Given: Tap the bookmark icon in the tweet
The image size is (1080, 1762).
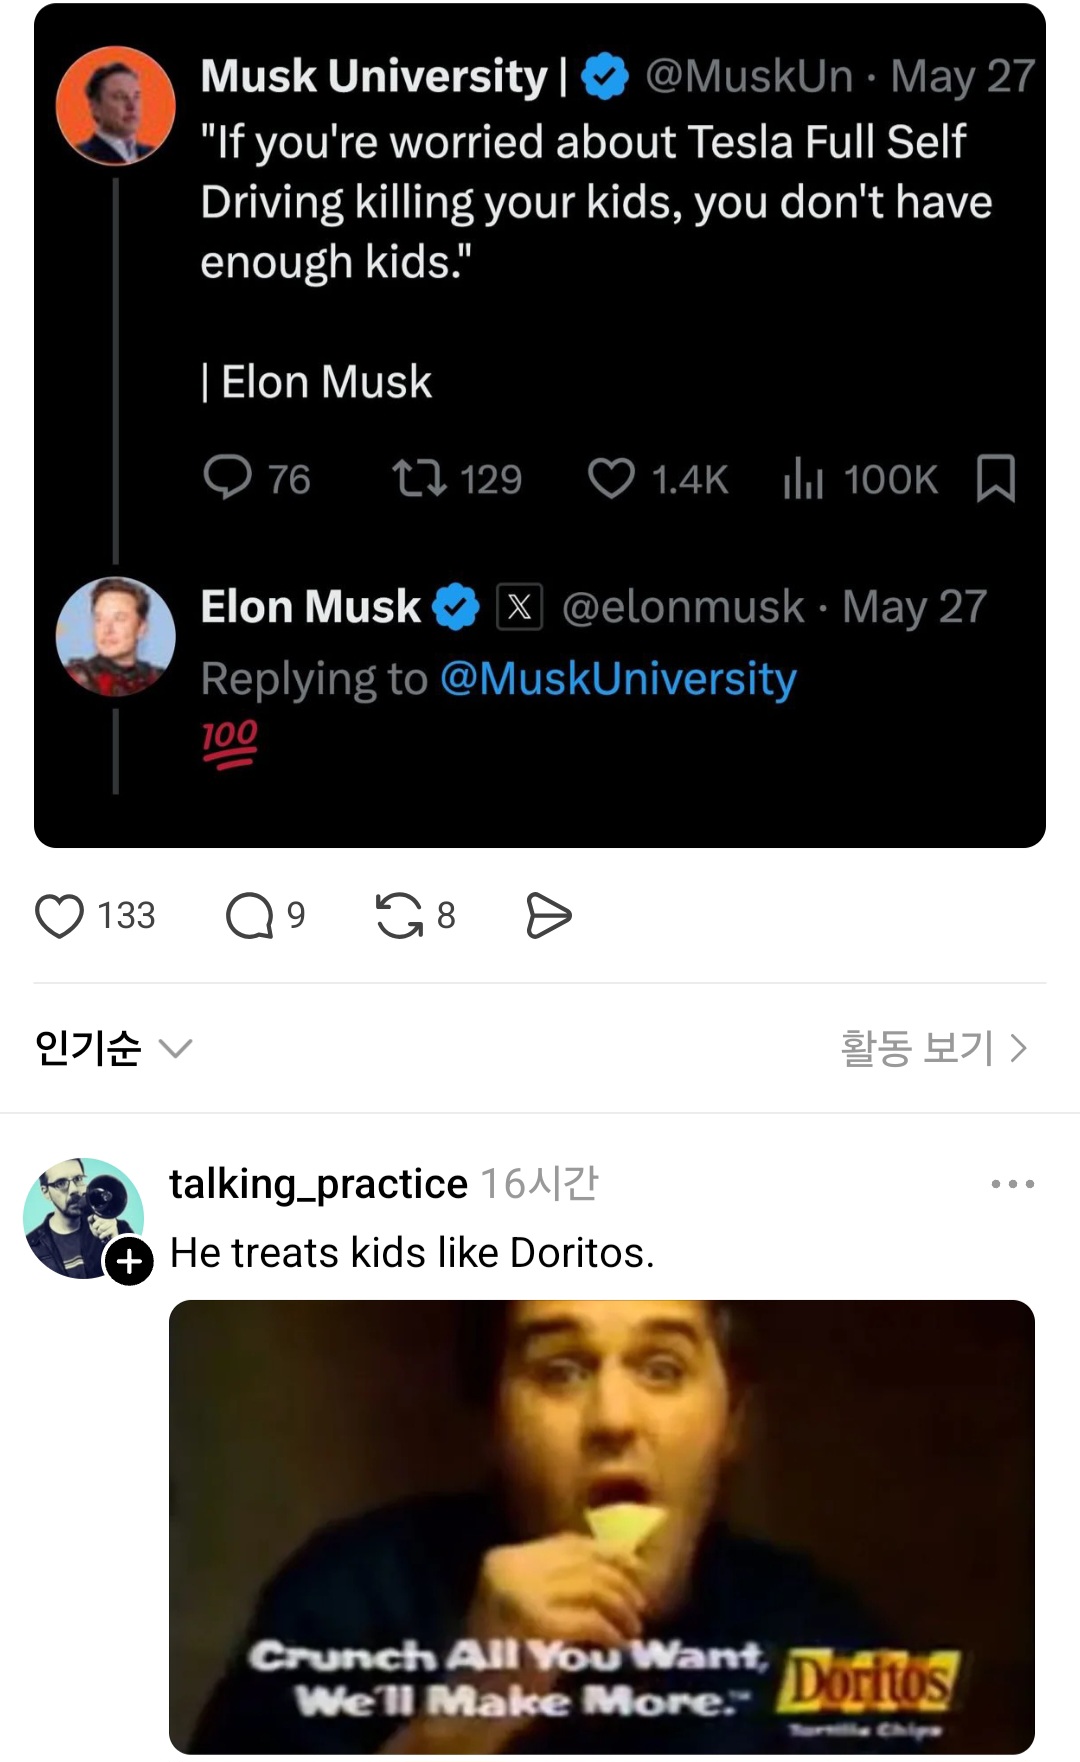Looking at the screenshot, I should coord(995,478).
